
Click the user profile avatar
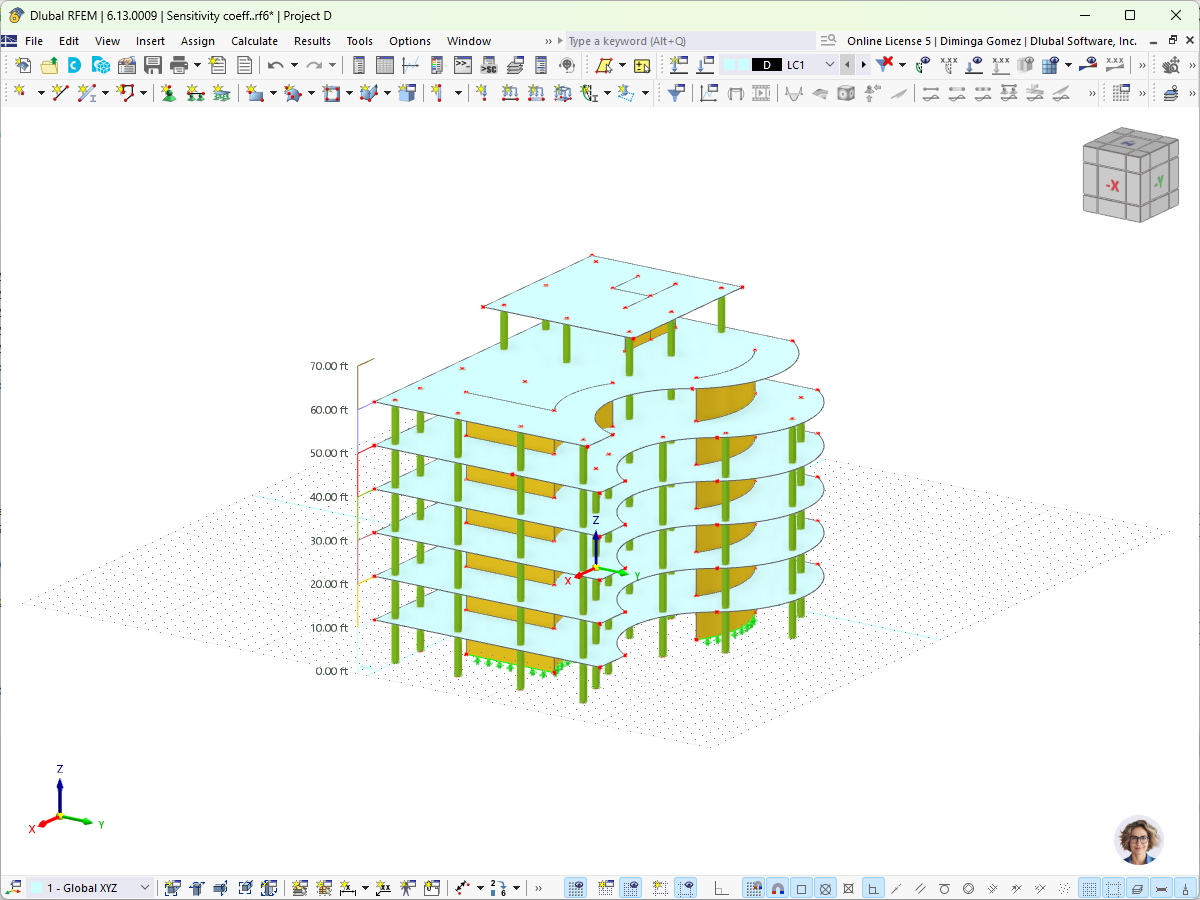point(1138,841)
